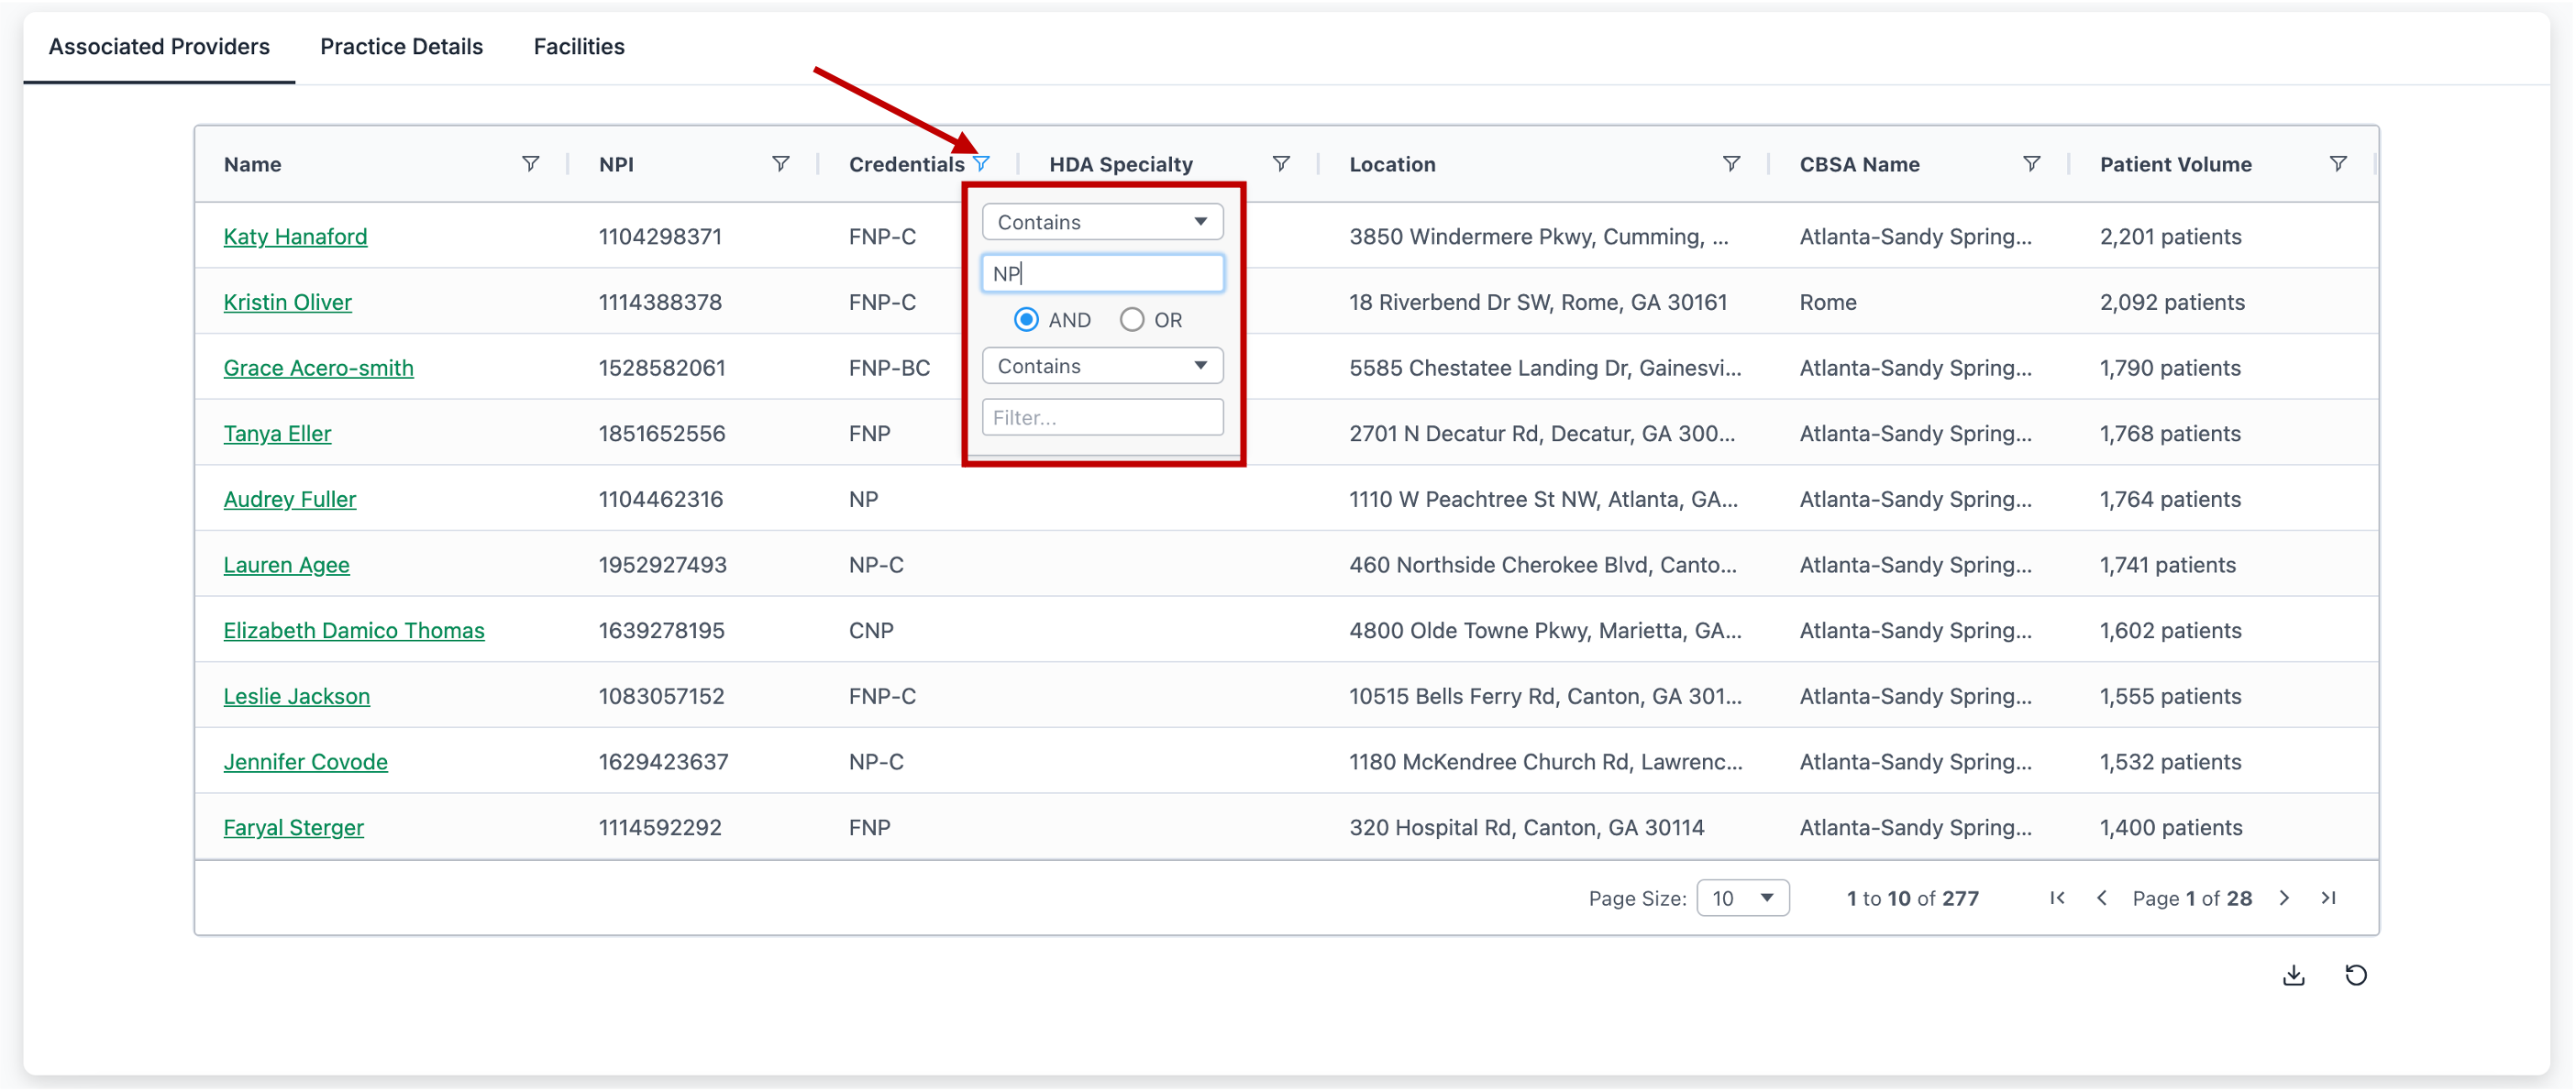Jump to the last page arrow
Screen dimensions: 2576x1092
[x=2328, y=898]
